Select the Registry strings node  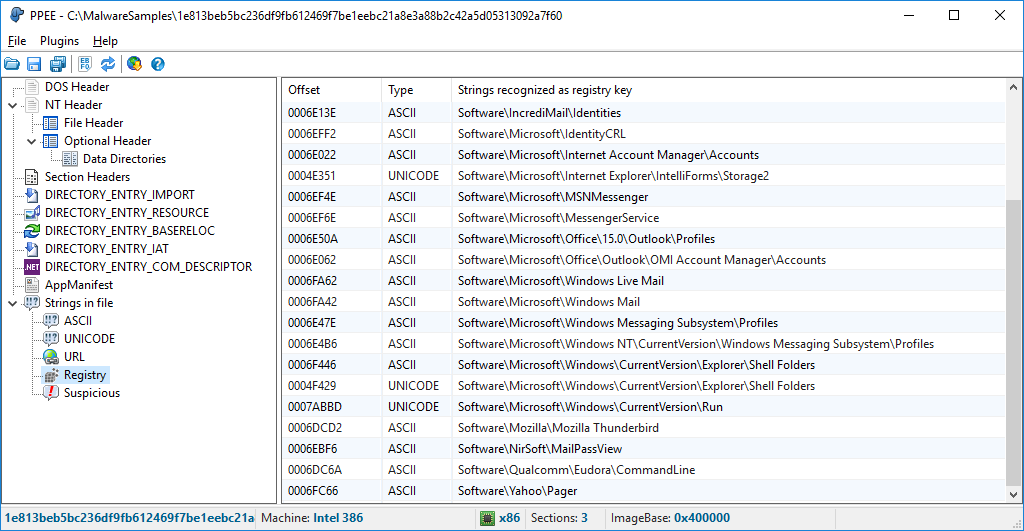click(x=85, y=375)
